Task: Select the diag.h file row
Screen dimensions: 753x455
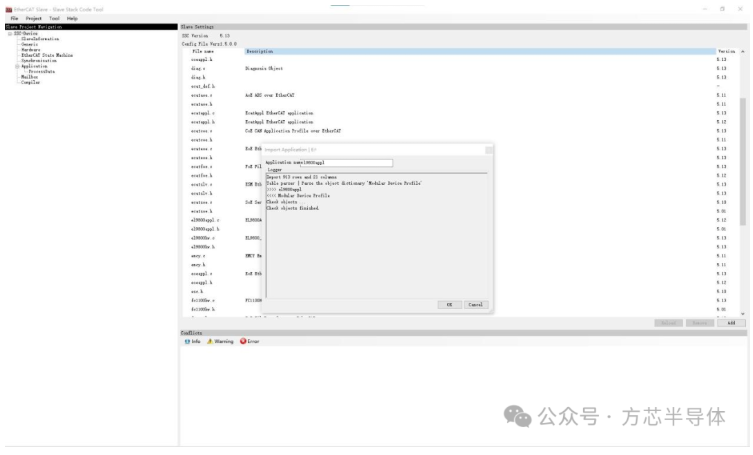Action: (461, 77)
